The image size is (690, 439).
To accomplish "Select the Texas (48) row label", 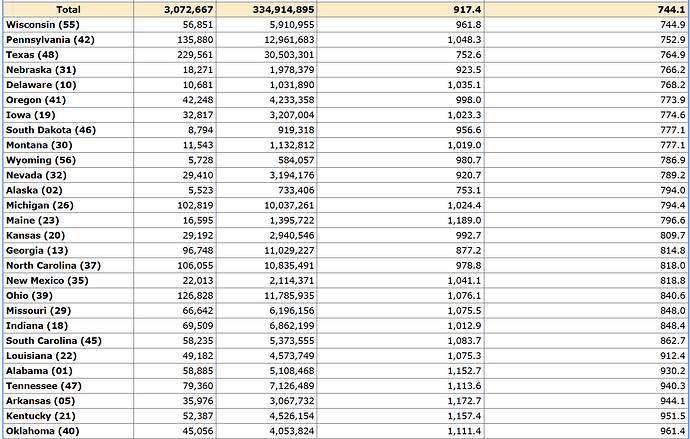I will pos(33,54).
